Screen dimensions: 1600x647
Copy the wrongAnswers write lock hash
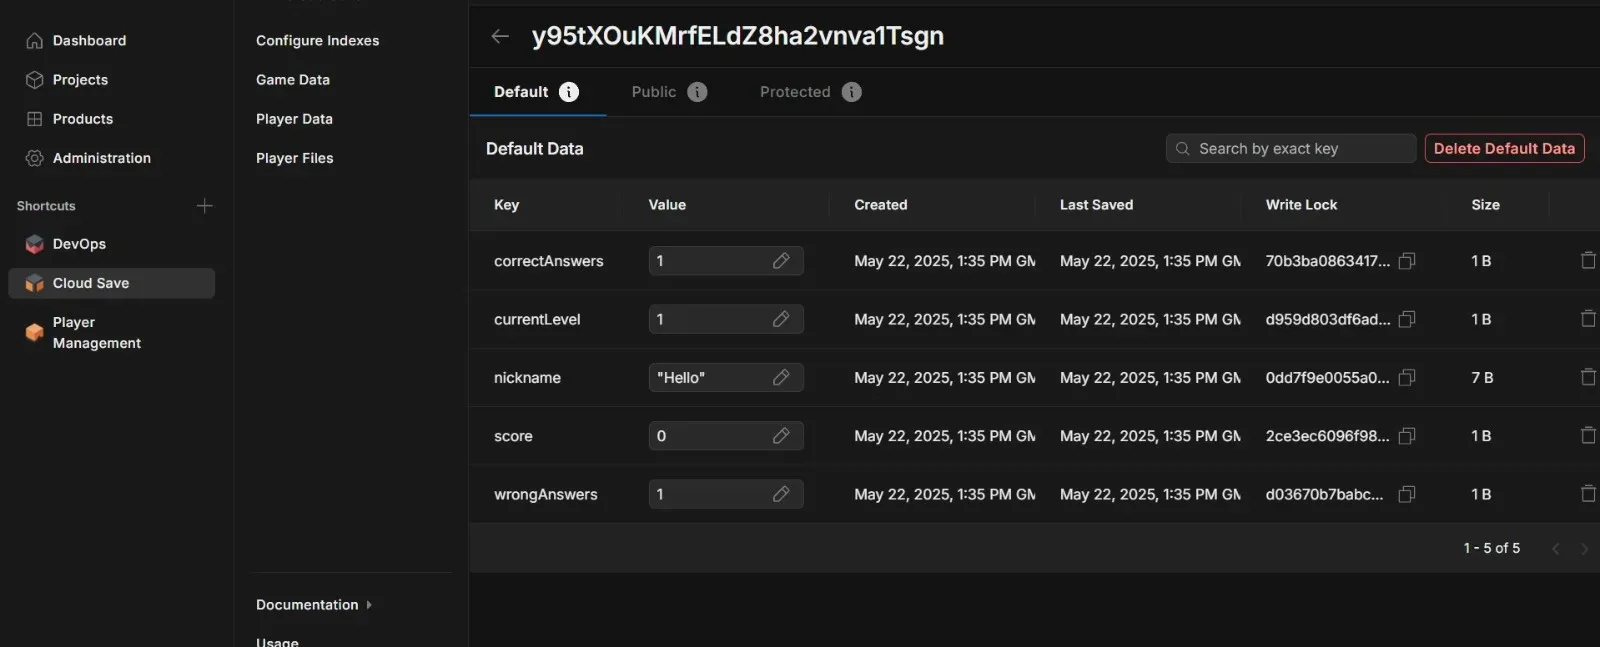click(1407, 494)
